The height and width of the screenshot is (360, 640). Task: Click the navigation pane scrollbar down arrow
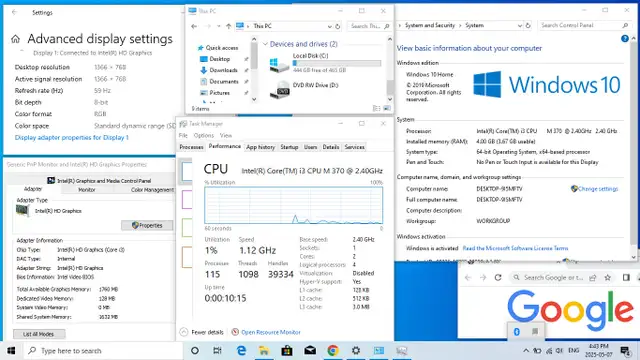click(x=254, y=99)
